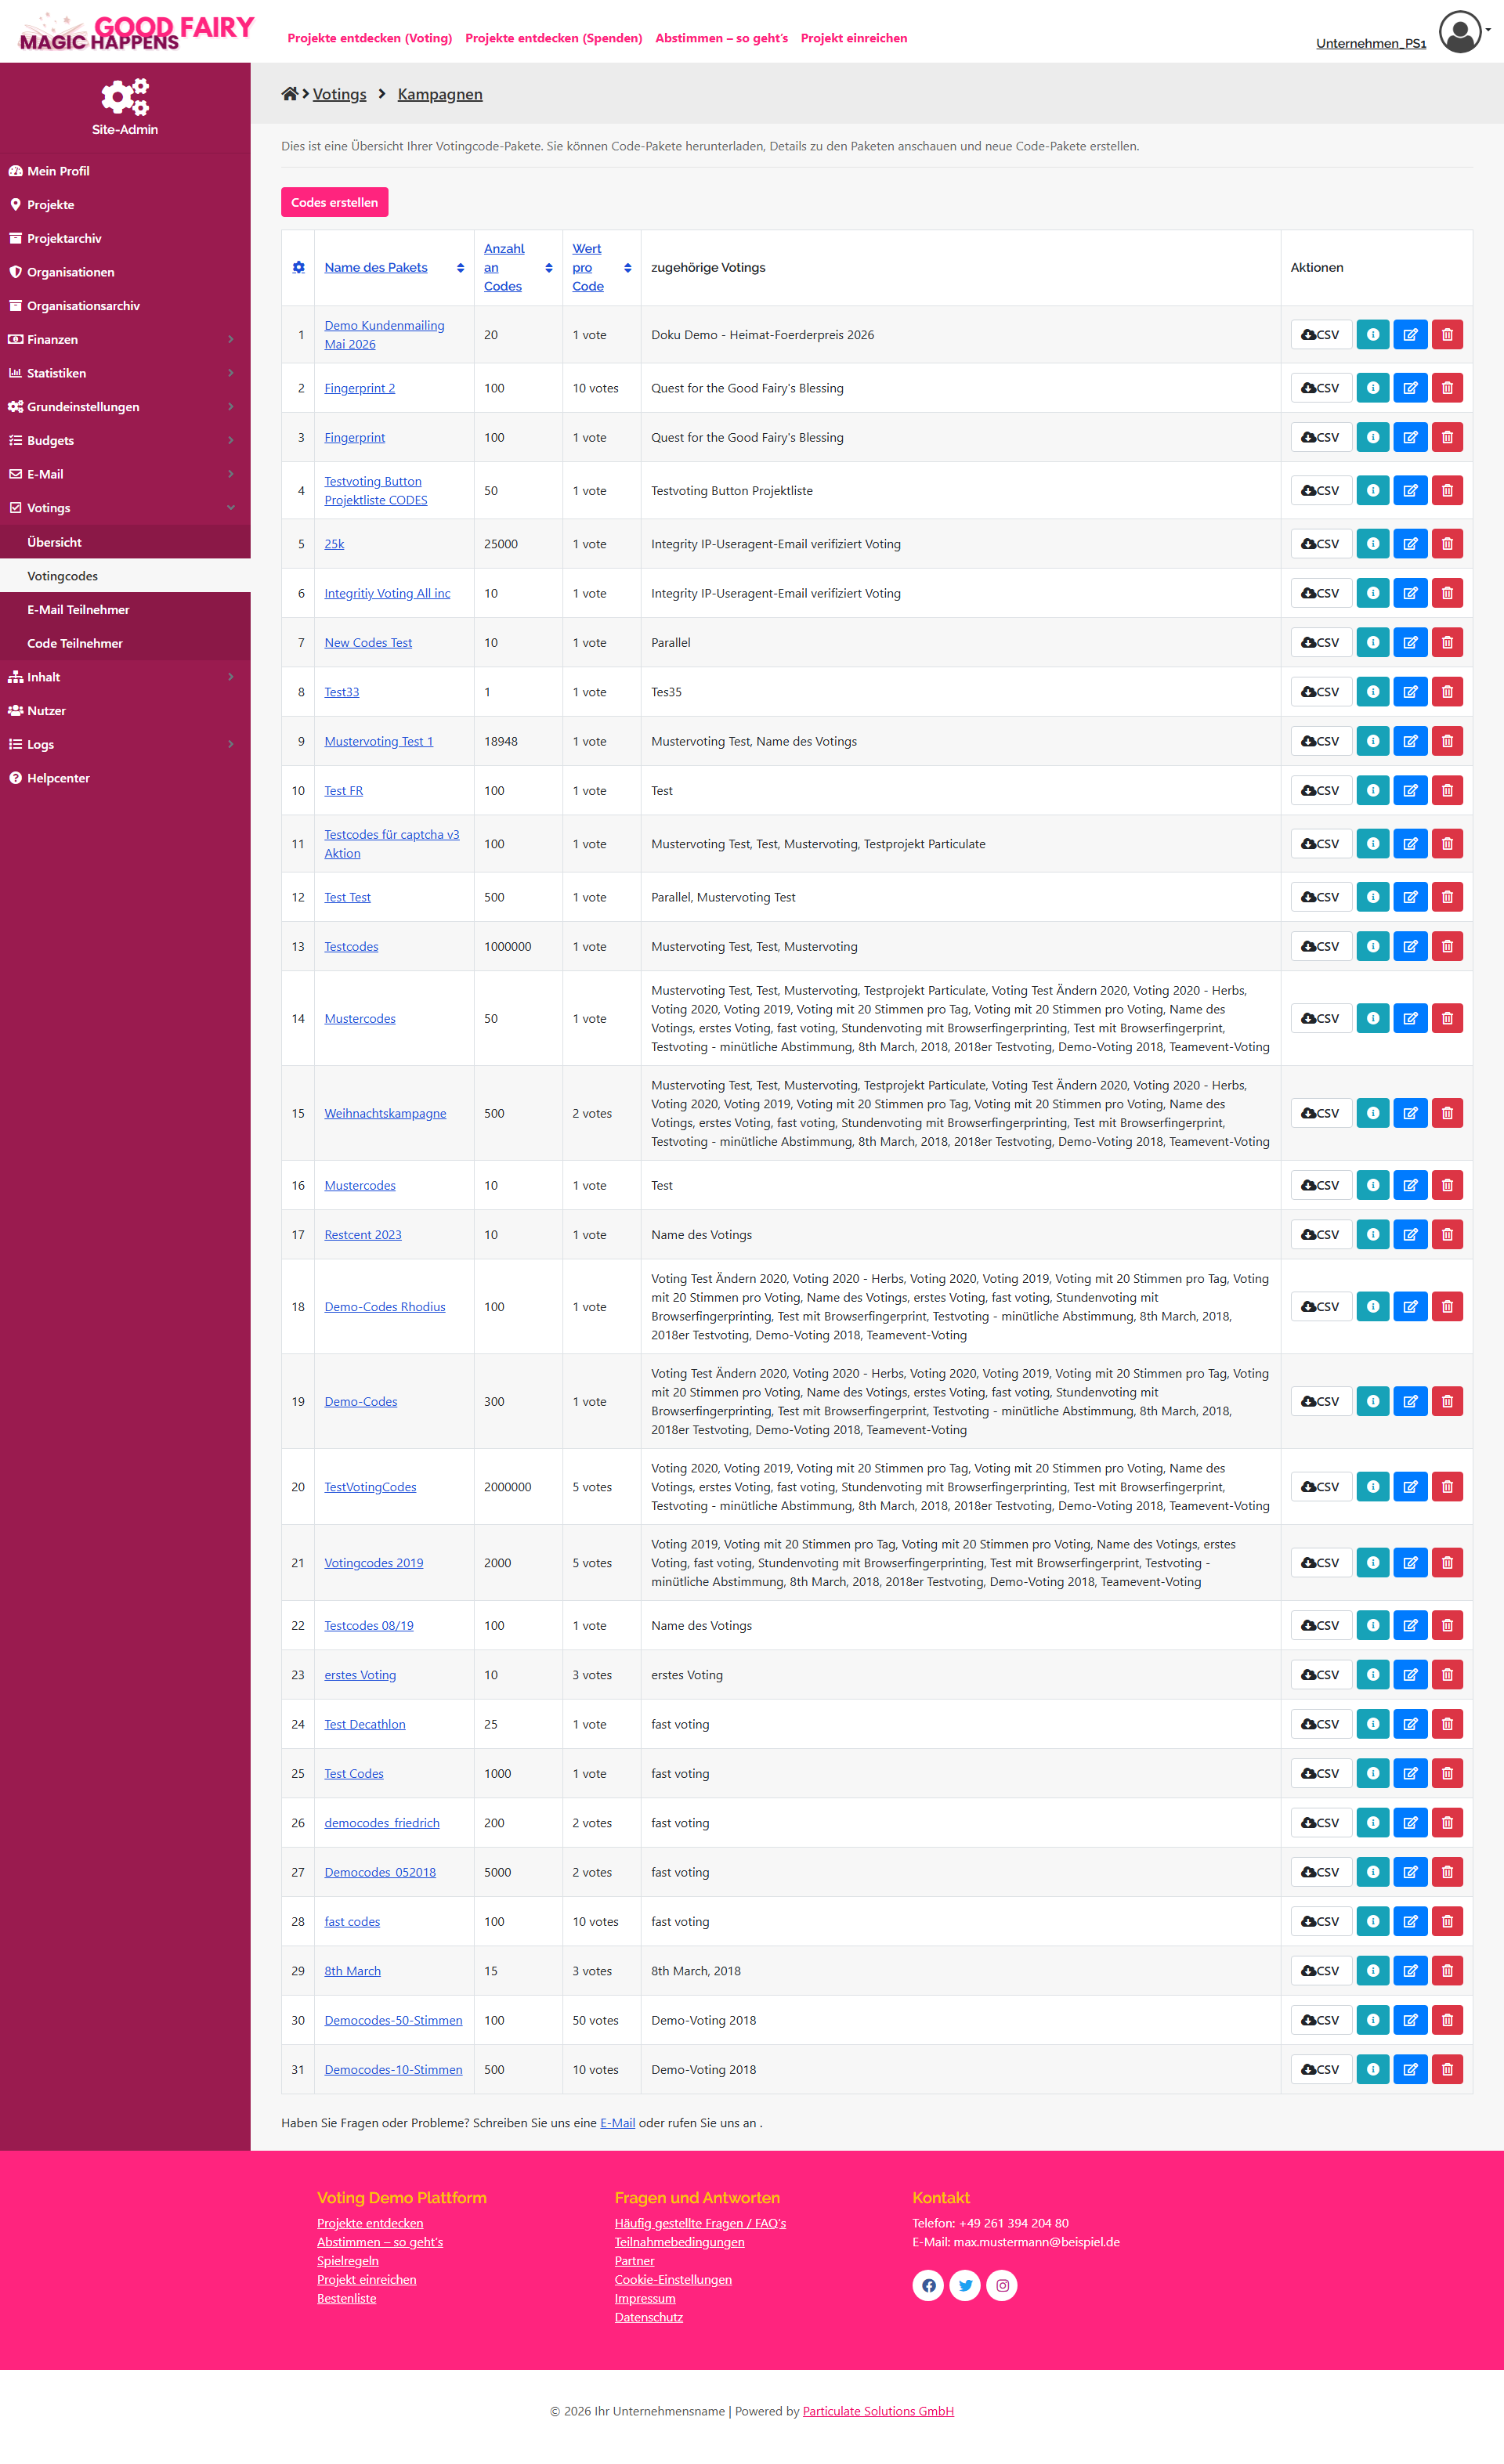Open Organisationsarchiv in sidebar
The height and width of the screenshot is (2464, 1504).
tap(125, 306)
